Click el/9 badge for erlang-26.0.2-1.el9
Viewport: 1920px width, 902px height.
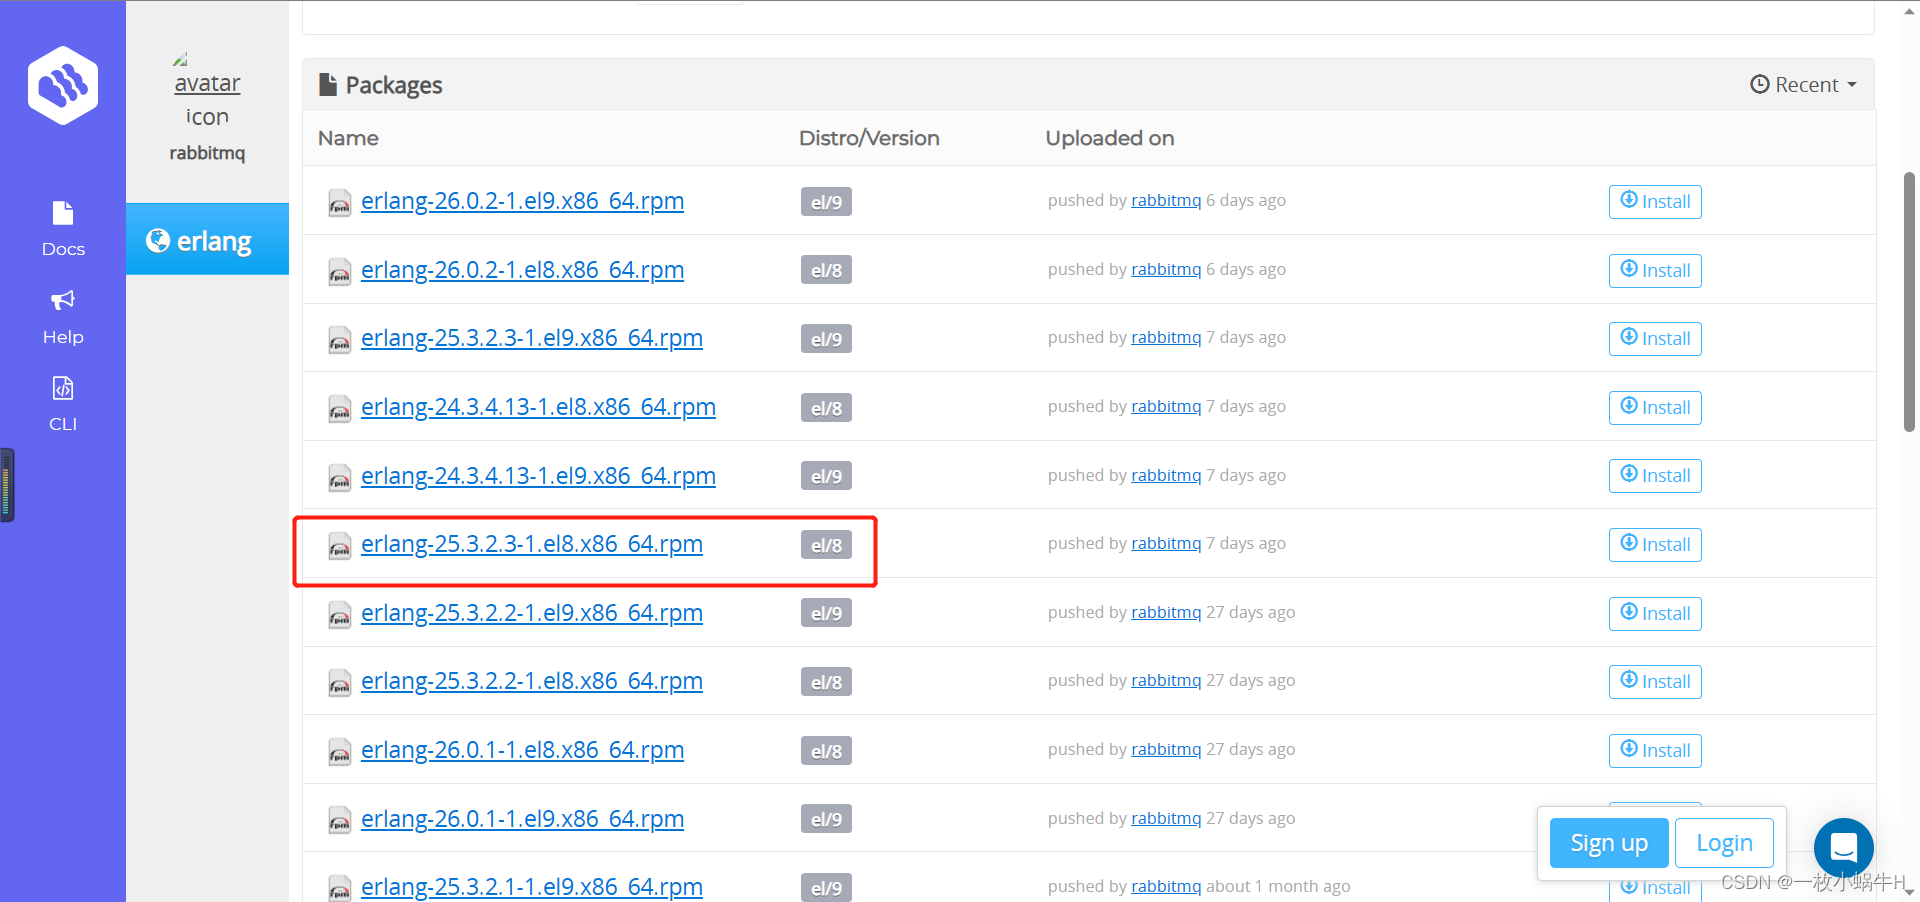click(x=826, y=202)
